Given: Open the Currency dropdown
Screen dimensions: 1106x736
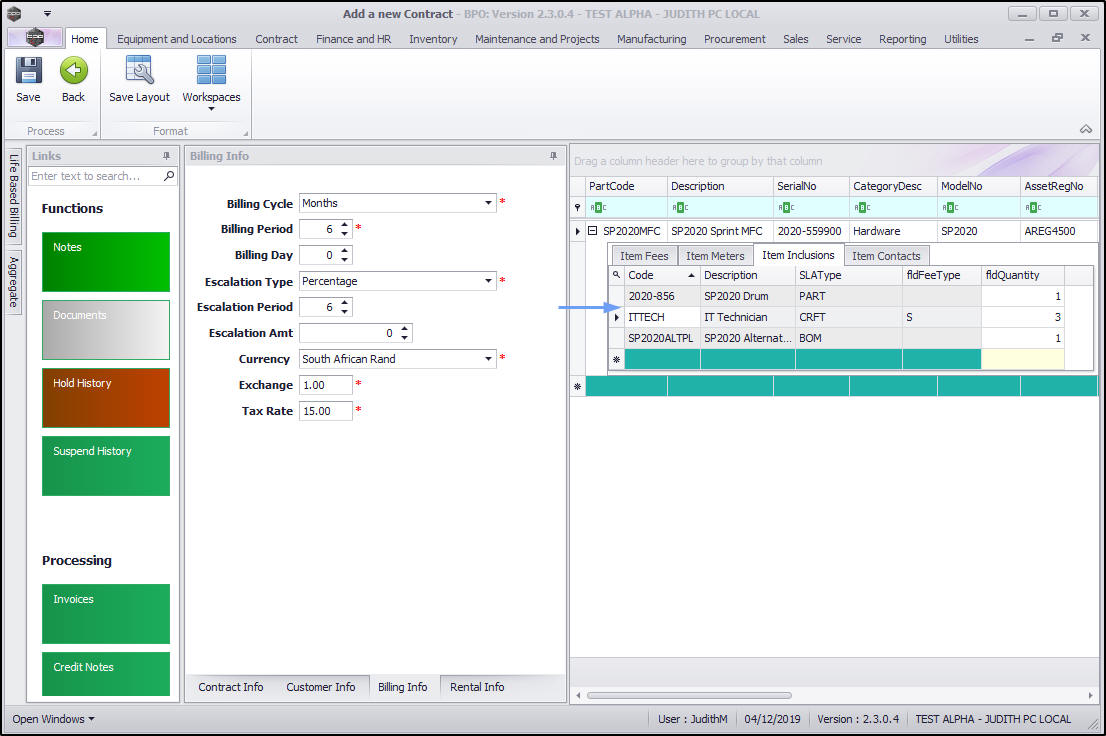Looking at the screenshot, I should pos(489,359).
